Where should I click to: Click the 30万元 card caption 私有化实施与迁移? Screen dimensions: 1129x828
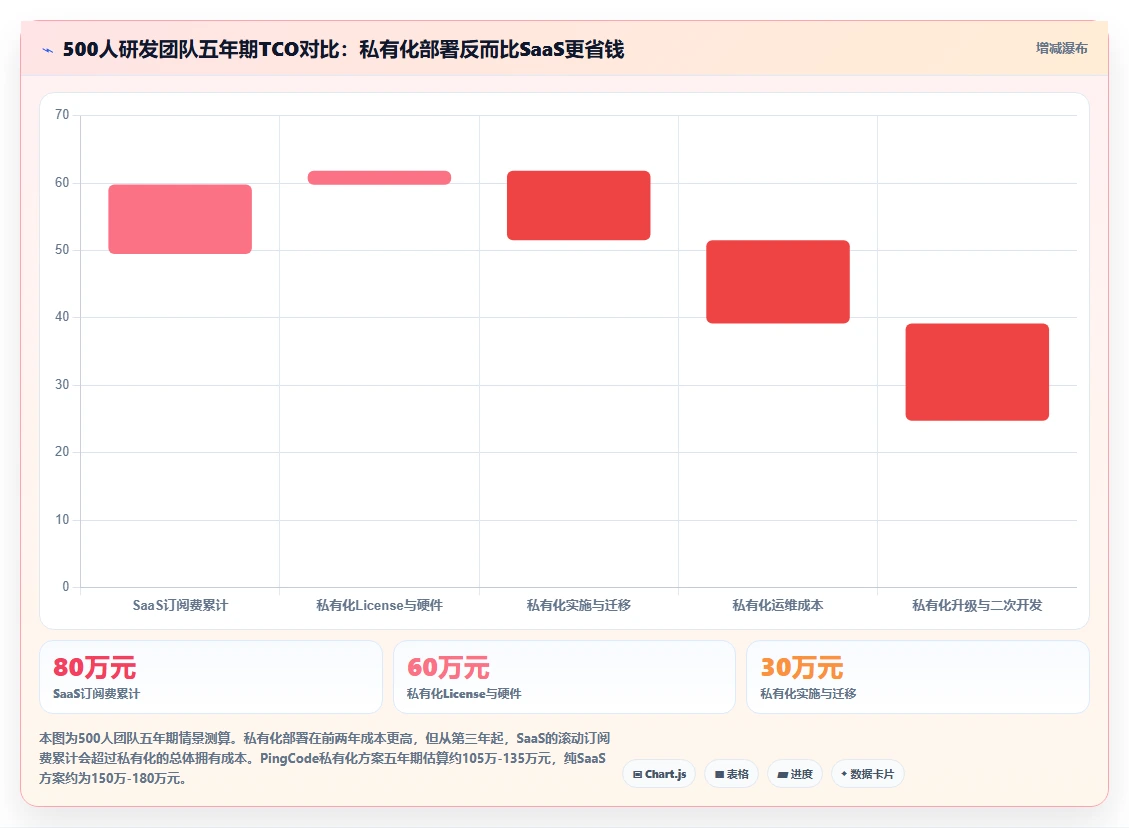pos(808,694)
